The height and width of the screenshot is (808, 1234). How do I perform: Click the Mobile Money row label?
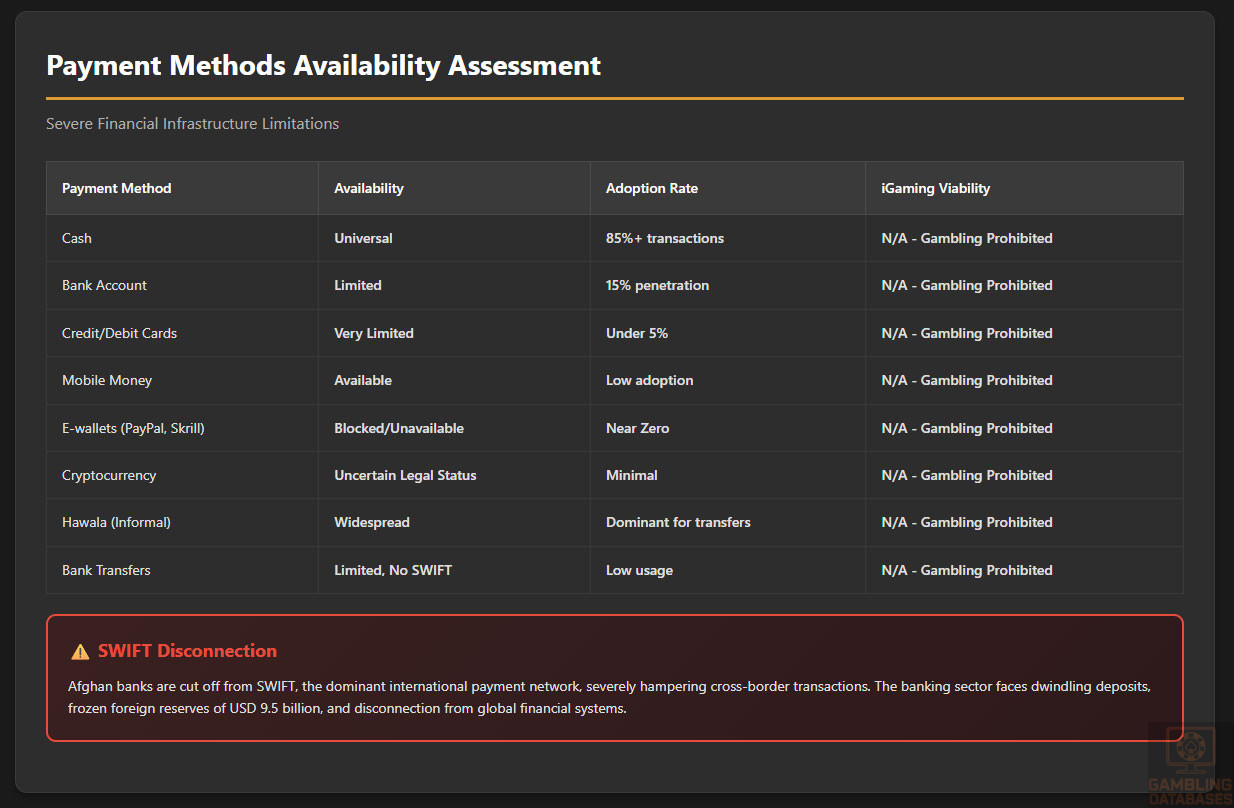(x=107, y=380)
